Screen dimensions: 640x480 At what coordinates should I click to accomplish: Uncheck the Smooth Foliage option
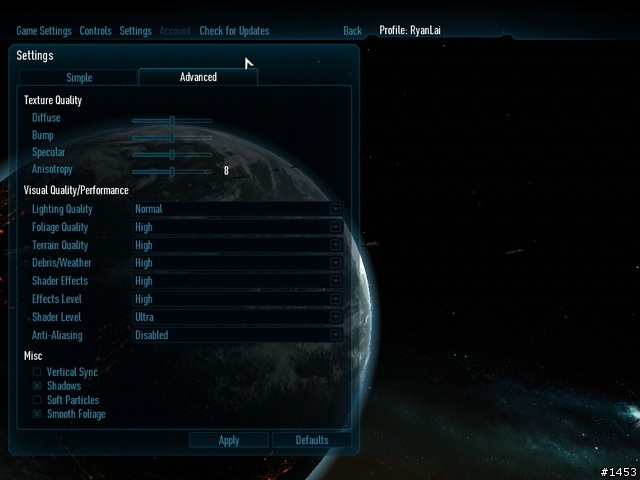coord(37,414)
